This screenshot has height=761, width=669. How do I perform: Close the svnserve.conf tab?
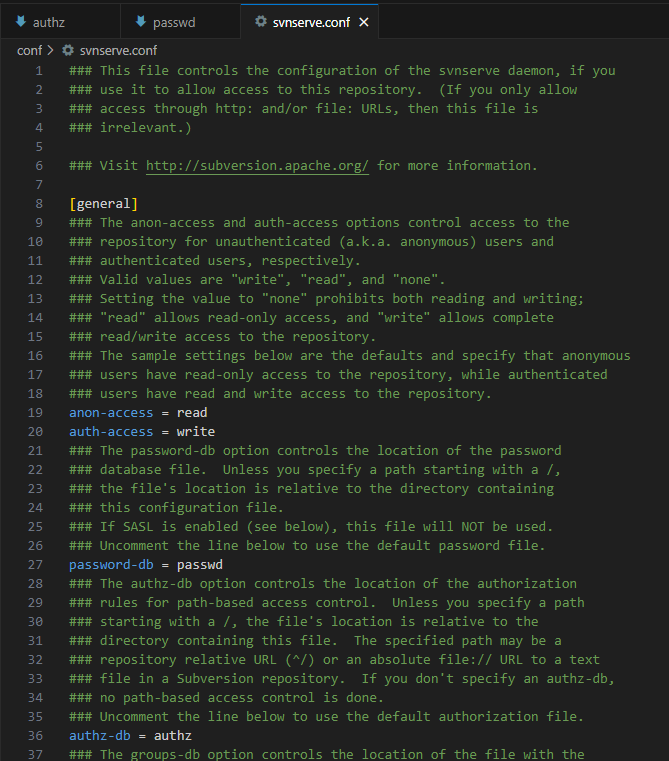(x=364, y=22)
